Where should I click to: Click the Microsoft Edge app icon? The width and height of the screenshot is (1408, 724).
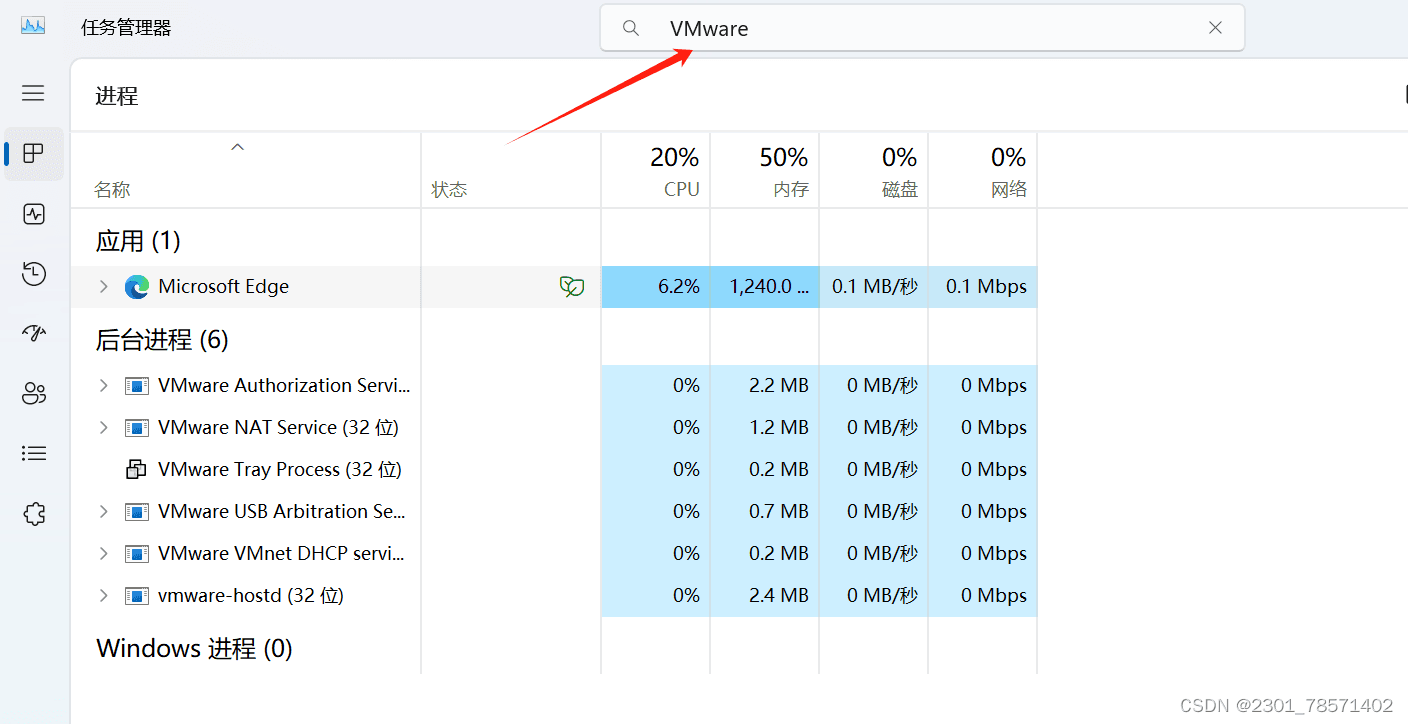tap(137, 287)
